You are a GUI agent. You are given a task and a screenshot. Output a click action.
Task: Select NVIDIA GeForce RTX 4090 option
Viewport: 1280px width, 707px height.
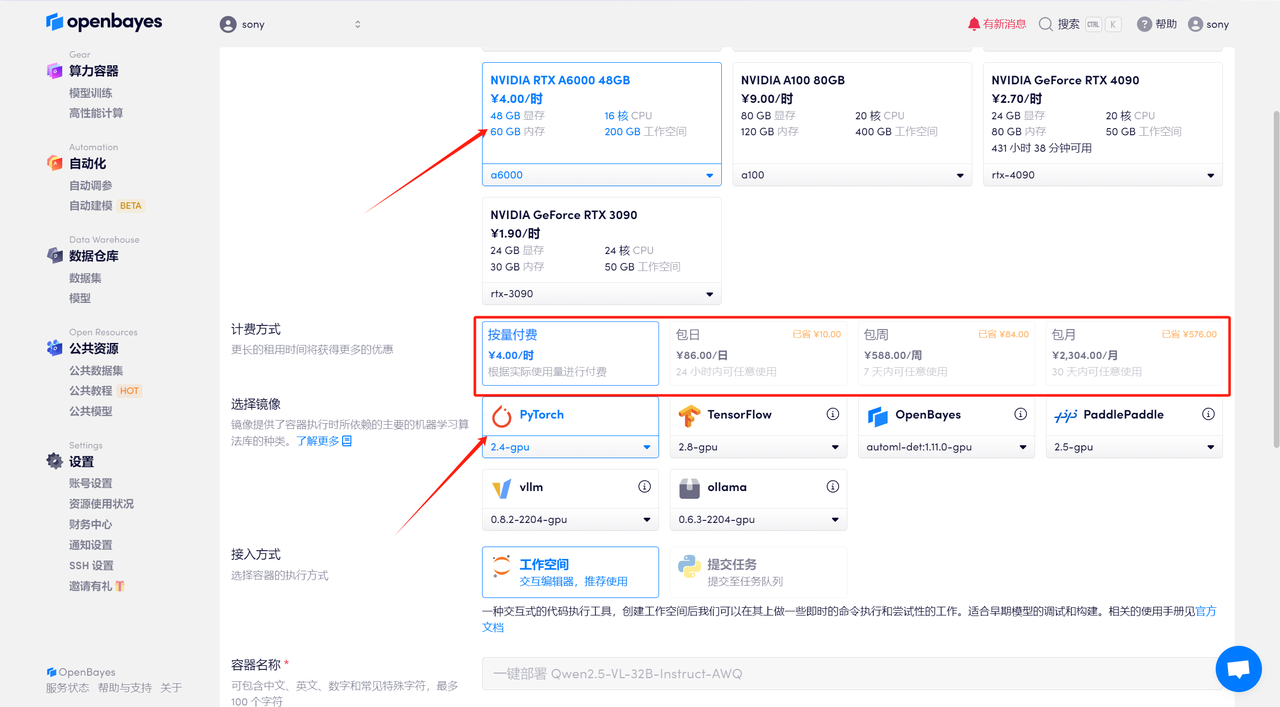tap(1102, 124)
